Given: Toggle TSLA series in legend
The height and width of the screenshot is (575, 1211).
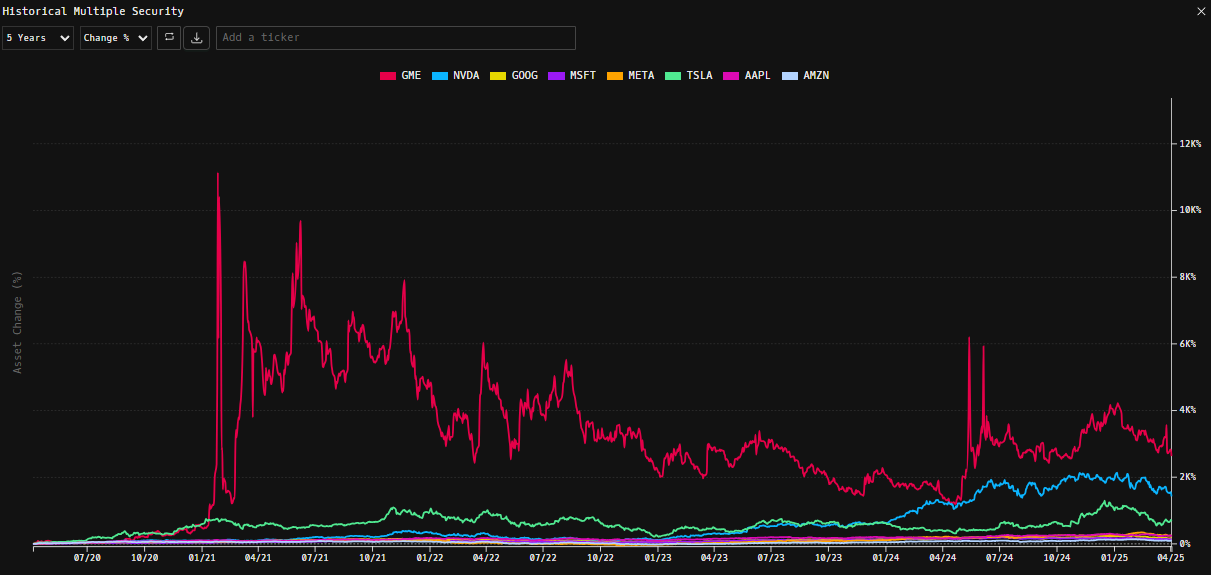Looking at the screenshot, I should click(689, 76).
